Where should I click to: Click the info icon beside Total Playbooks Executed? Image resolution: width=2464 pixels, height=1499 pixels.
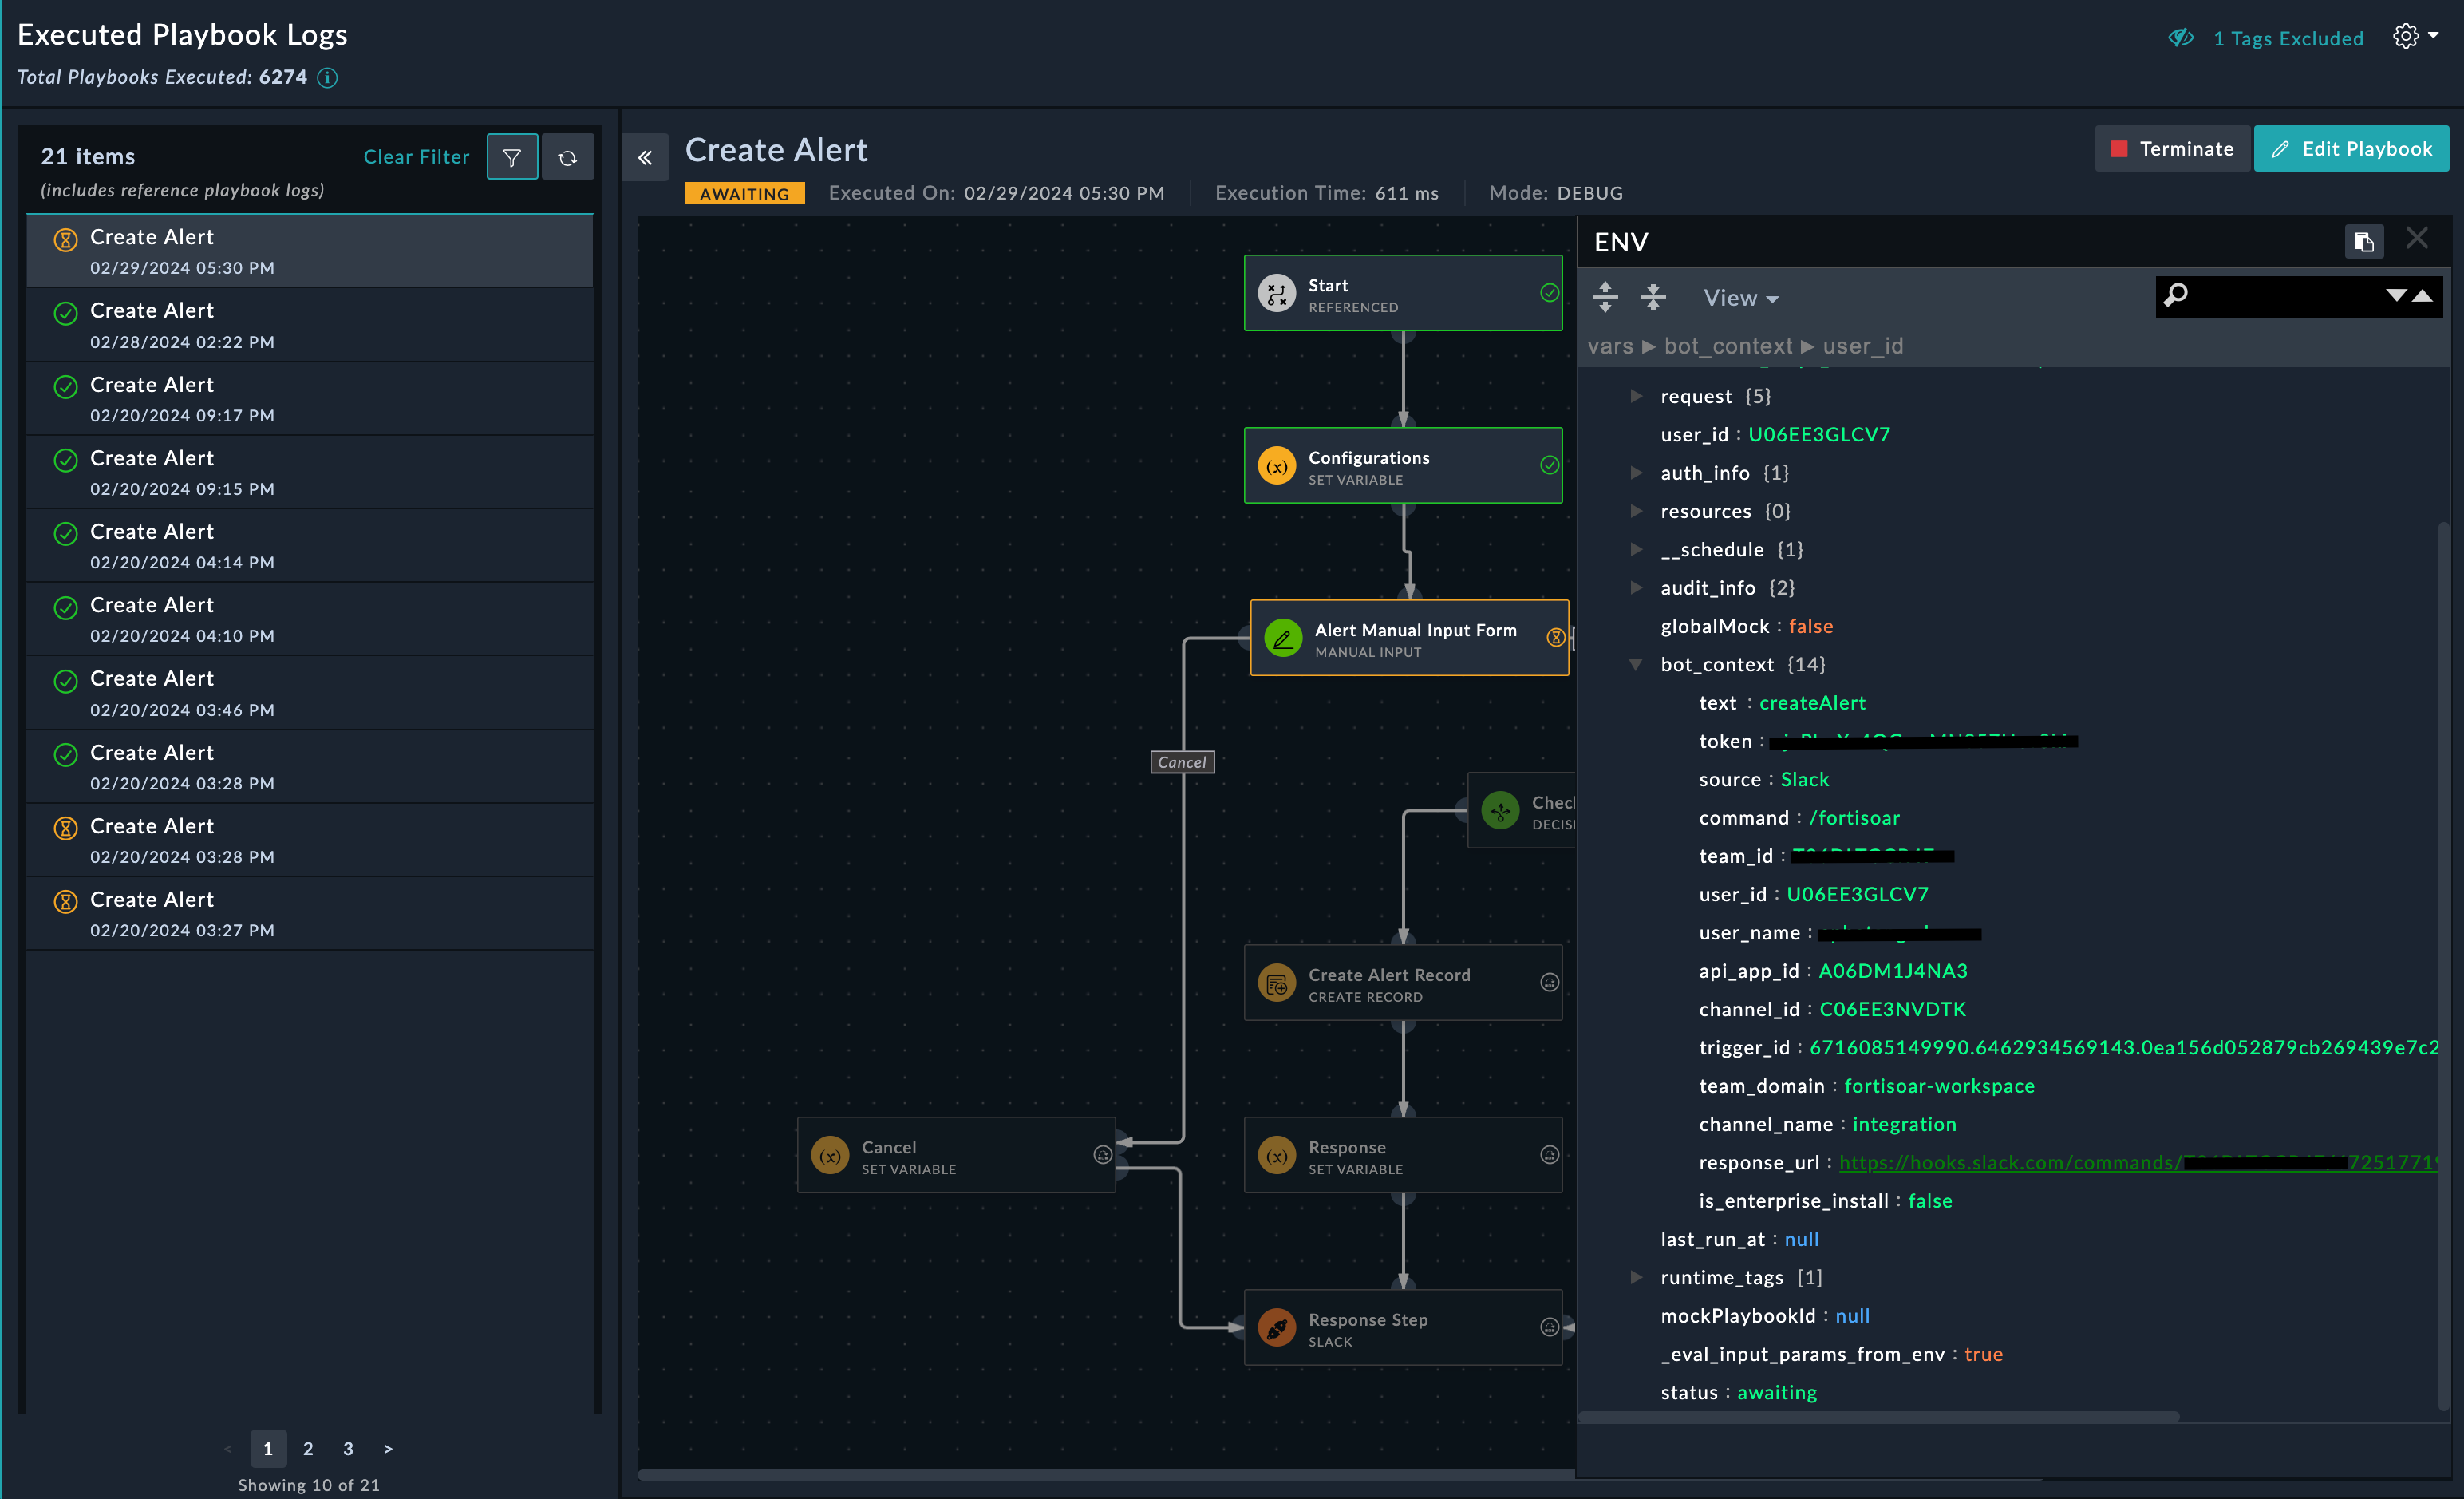point(327,77)
